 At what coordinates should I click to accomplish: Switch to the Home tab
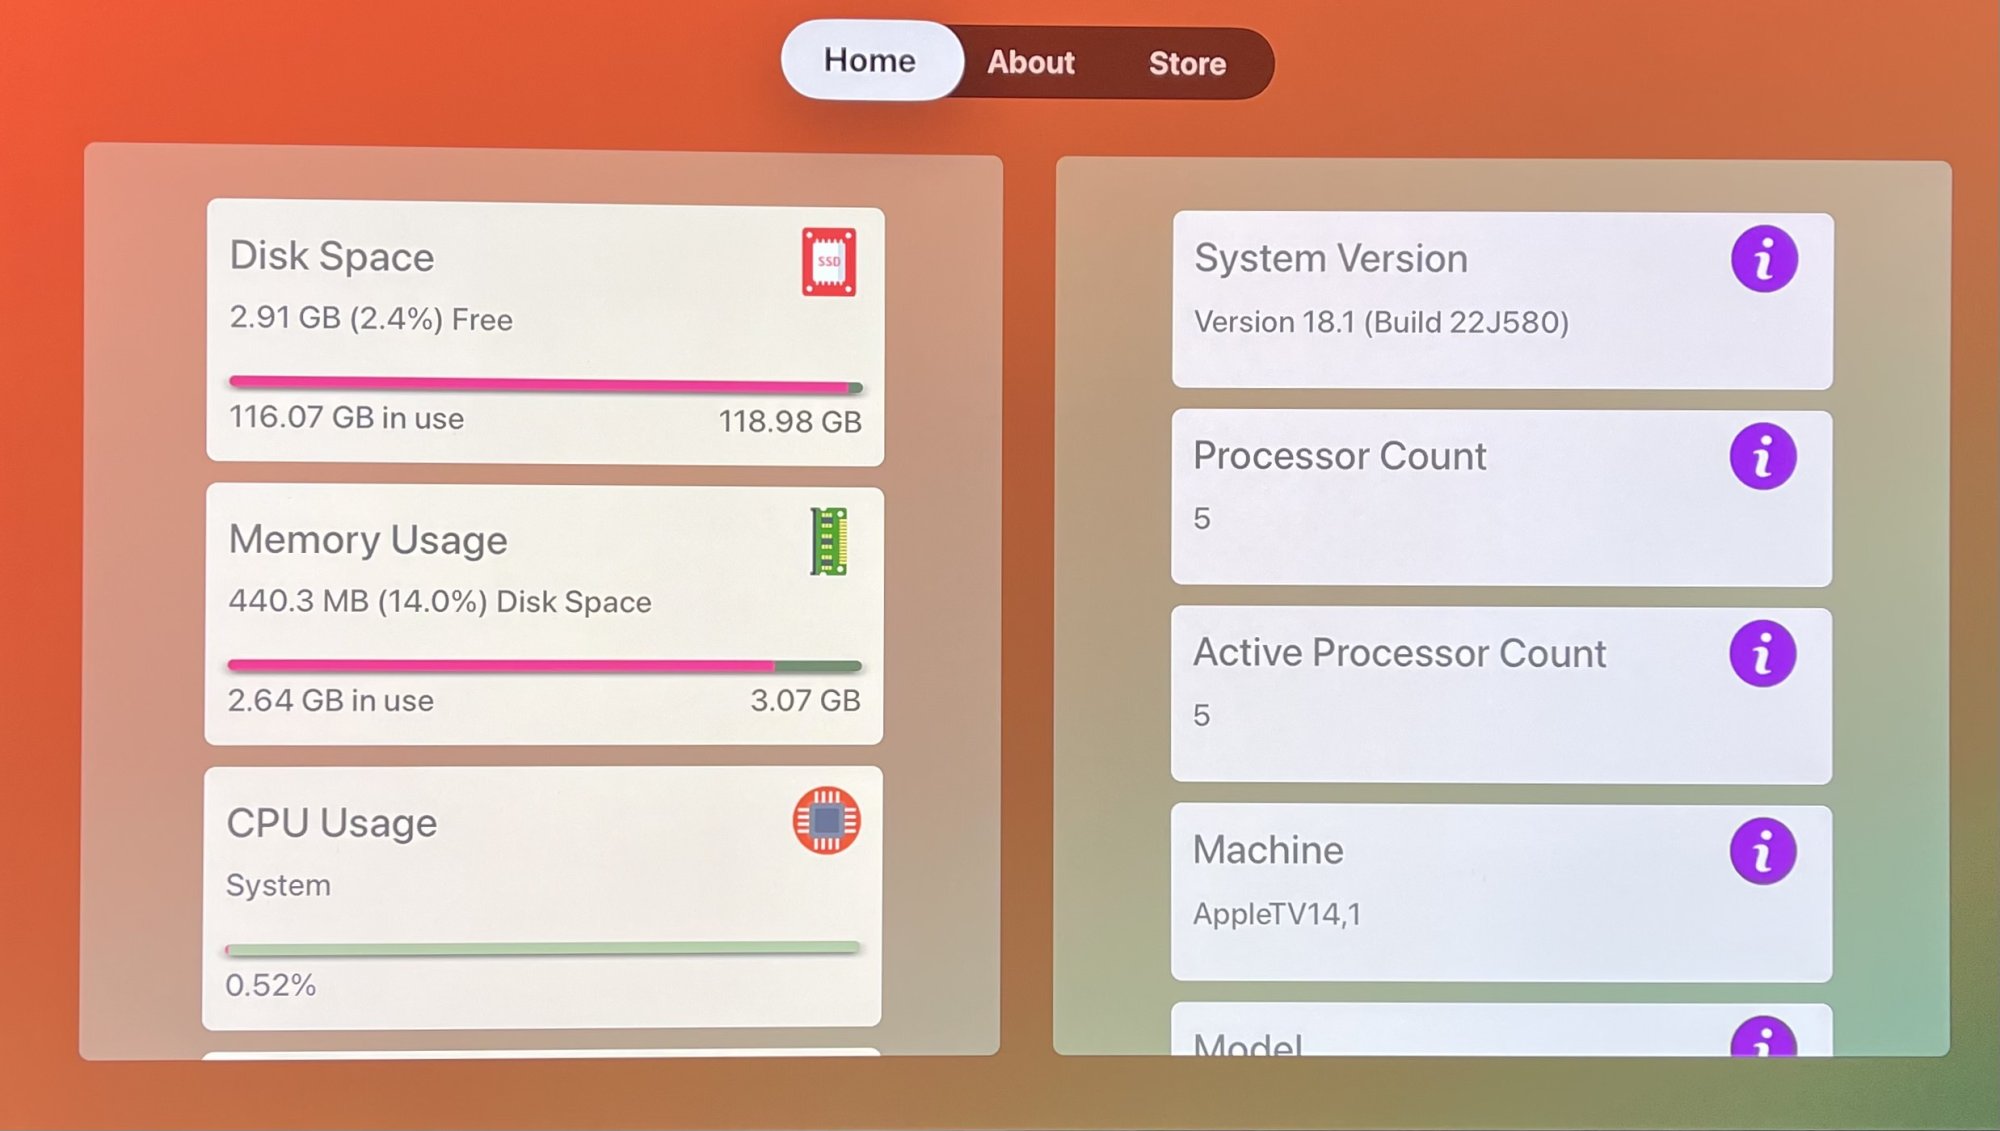point(870,60)
